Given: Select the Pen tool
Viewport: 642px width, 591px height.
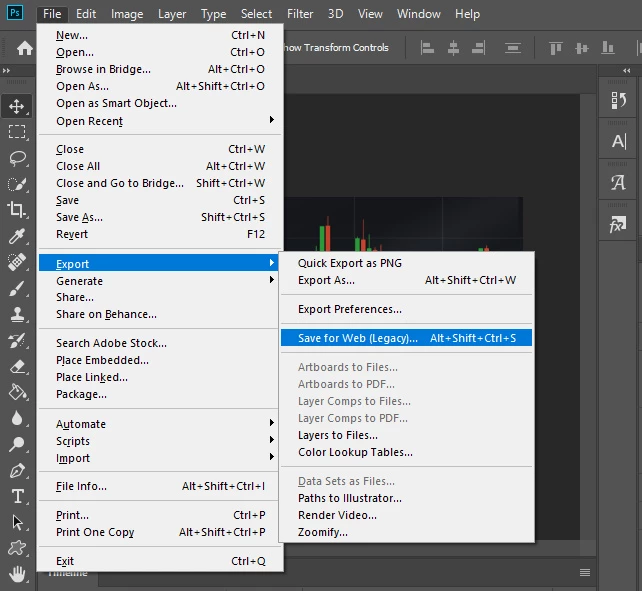Looking at the screenshot, I should click(16, 471).
